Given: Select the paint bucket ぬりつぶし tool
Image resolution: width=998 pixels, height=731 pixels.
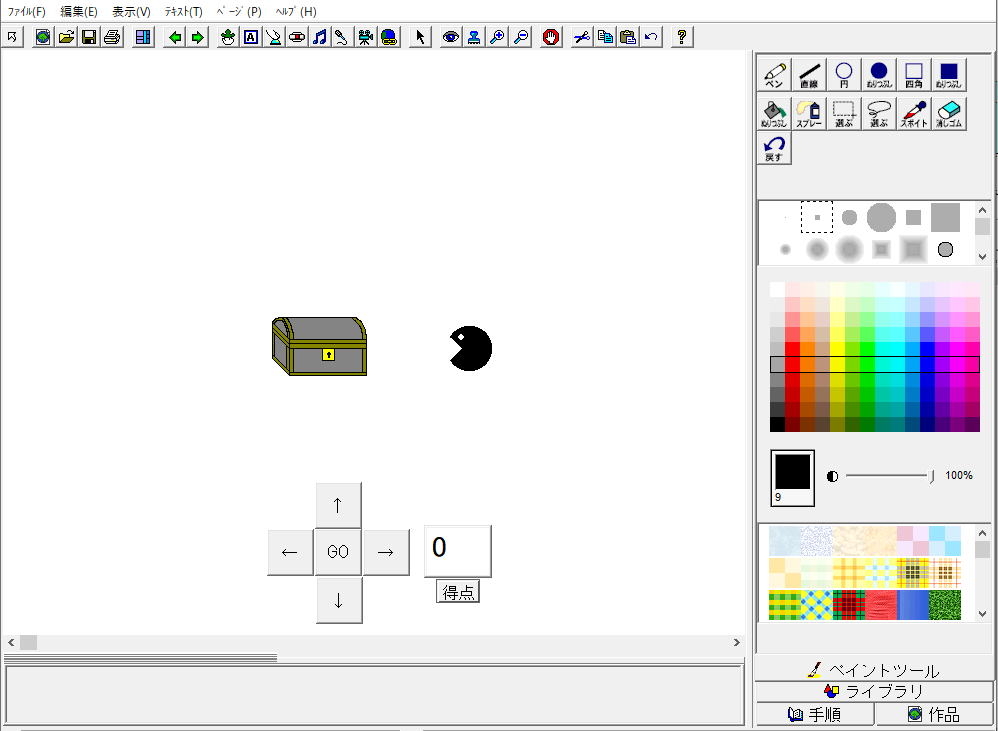Looking at the screenshot, I should (774, 114).
